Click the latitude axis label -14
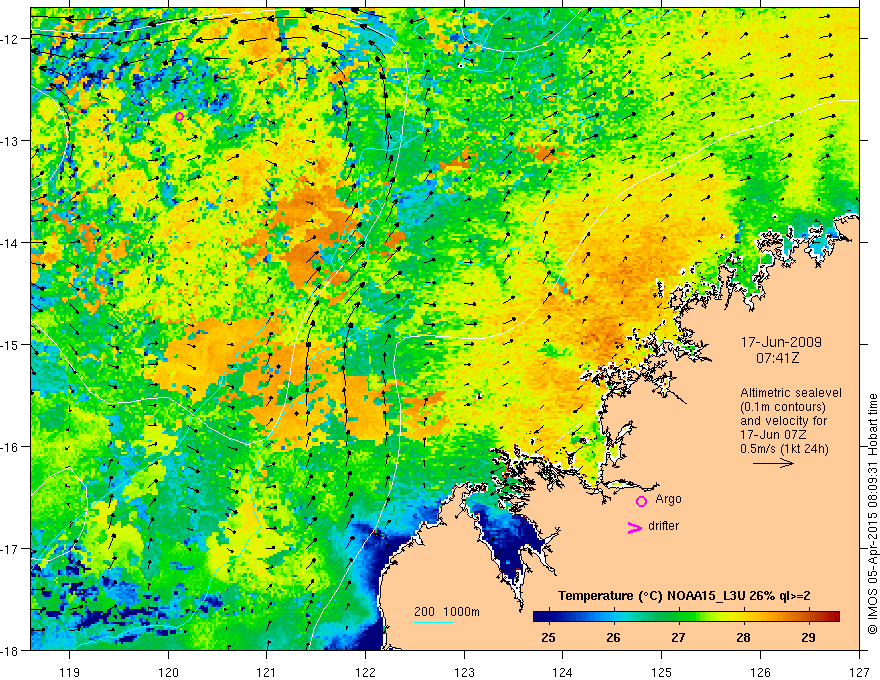This screenshot has width=880, height=680. tap(10, 243)
